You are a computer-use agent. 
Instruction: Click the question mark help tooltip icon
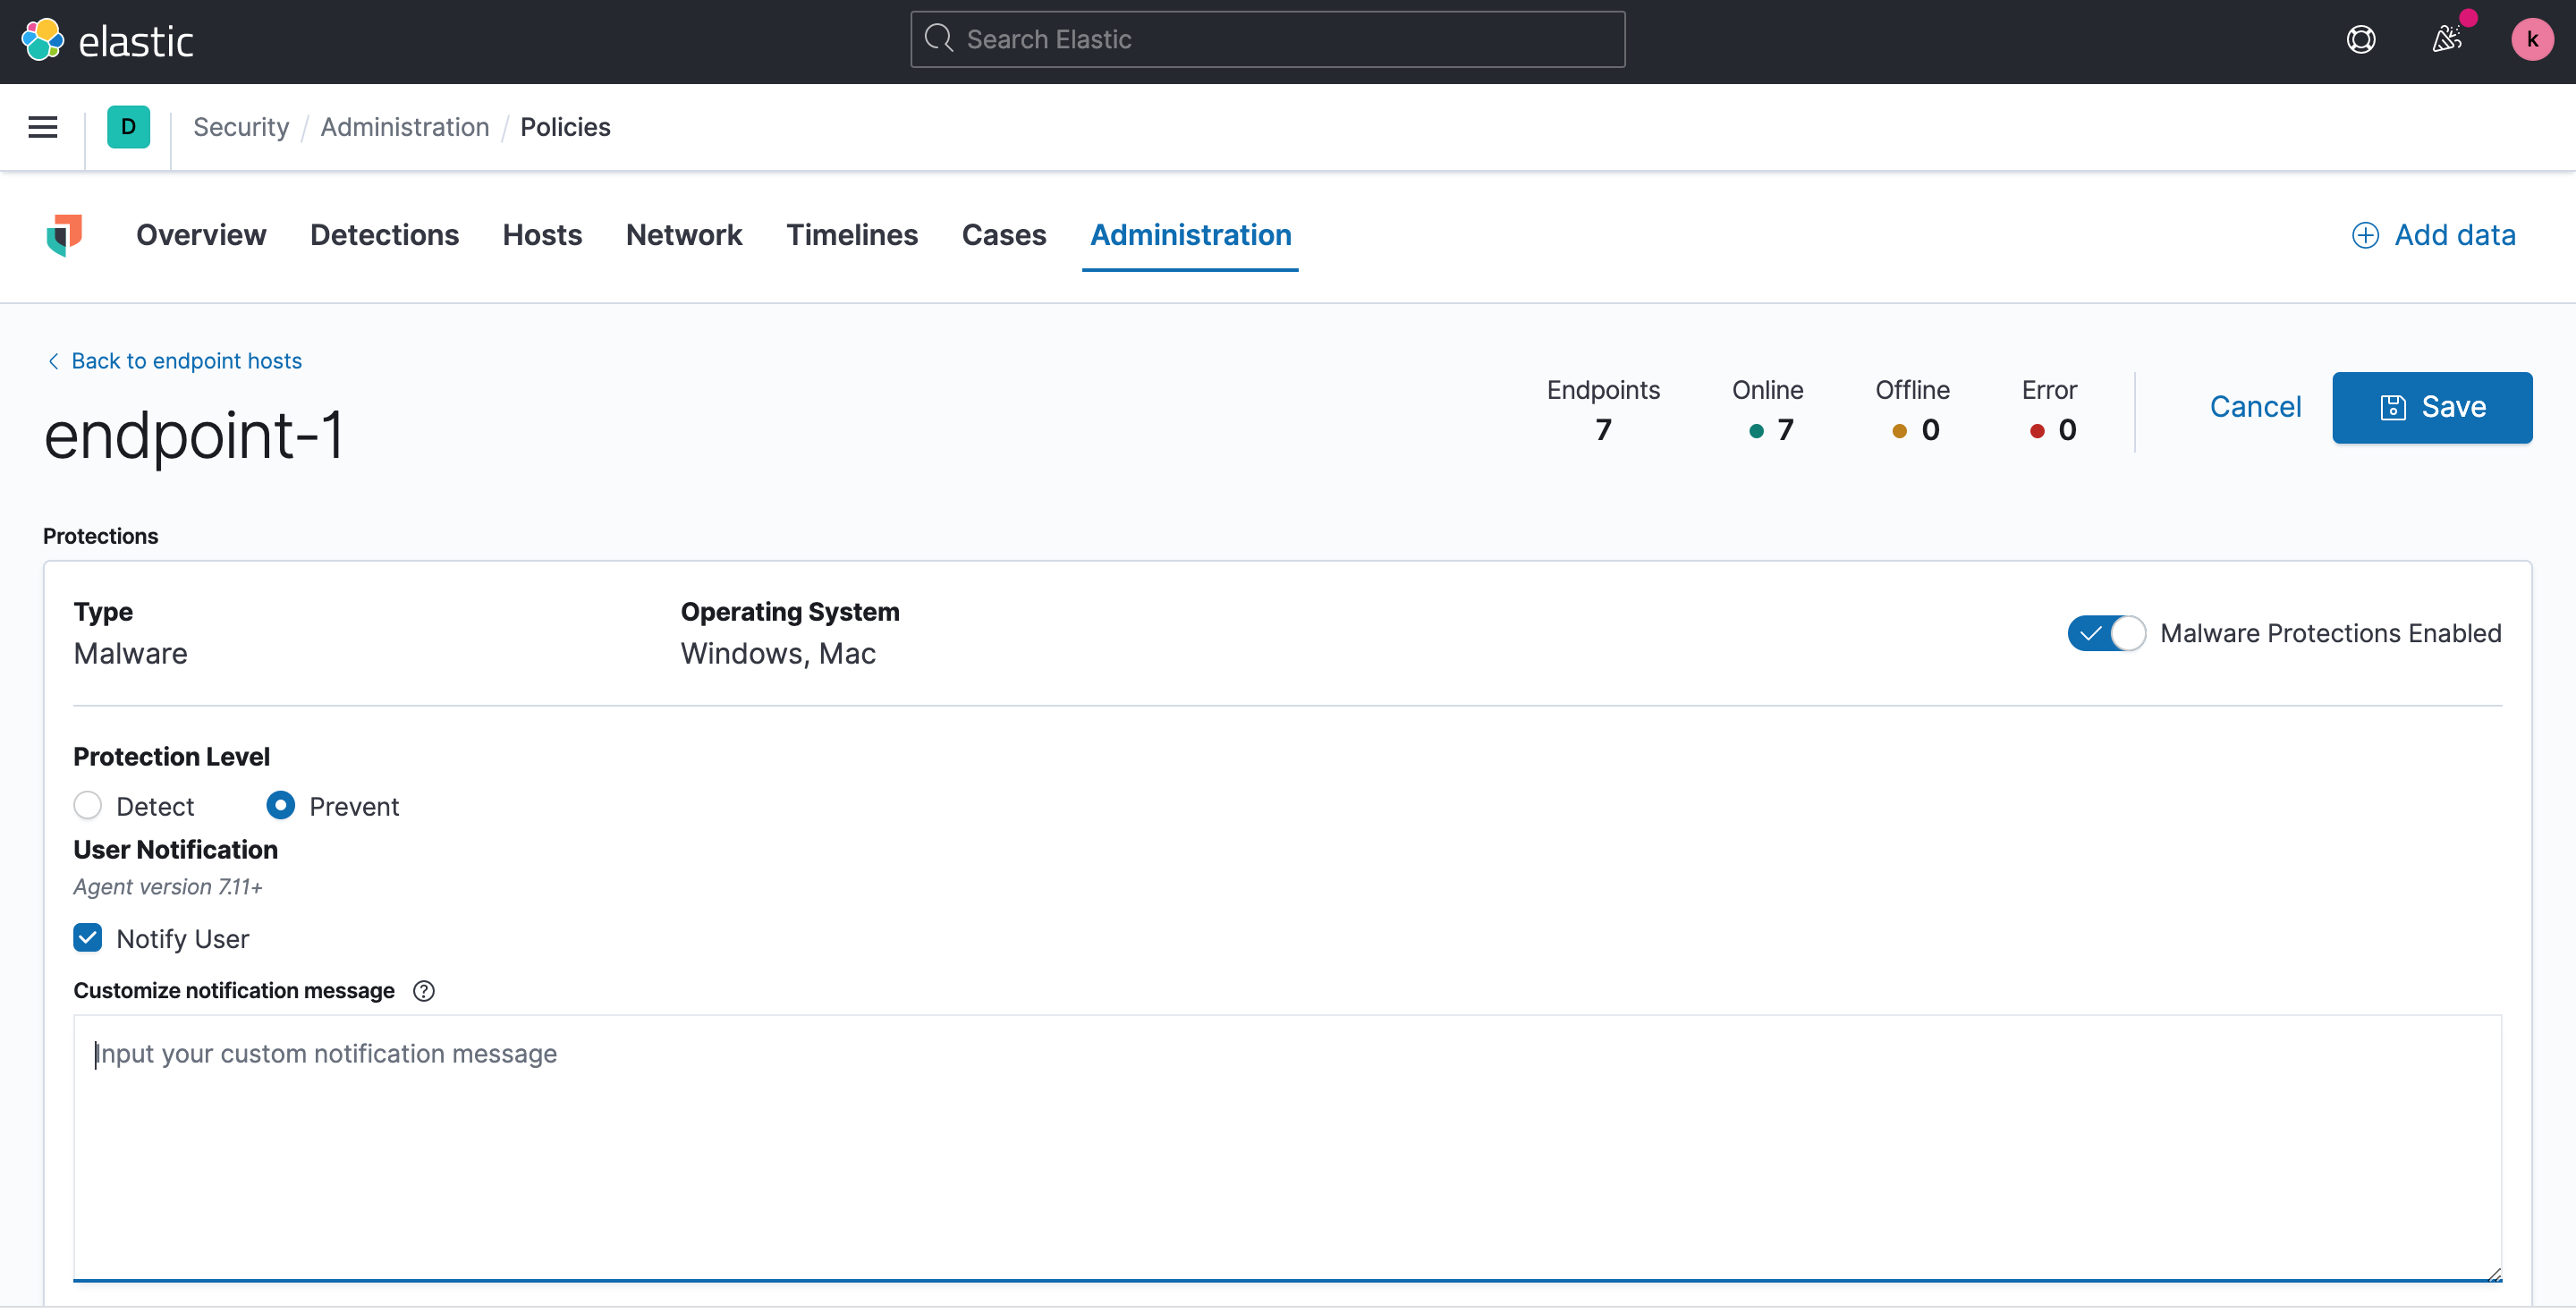click(424, 991)
